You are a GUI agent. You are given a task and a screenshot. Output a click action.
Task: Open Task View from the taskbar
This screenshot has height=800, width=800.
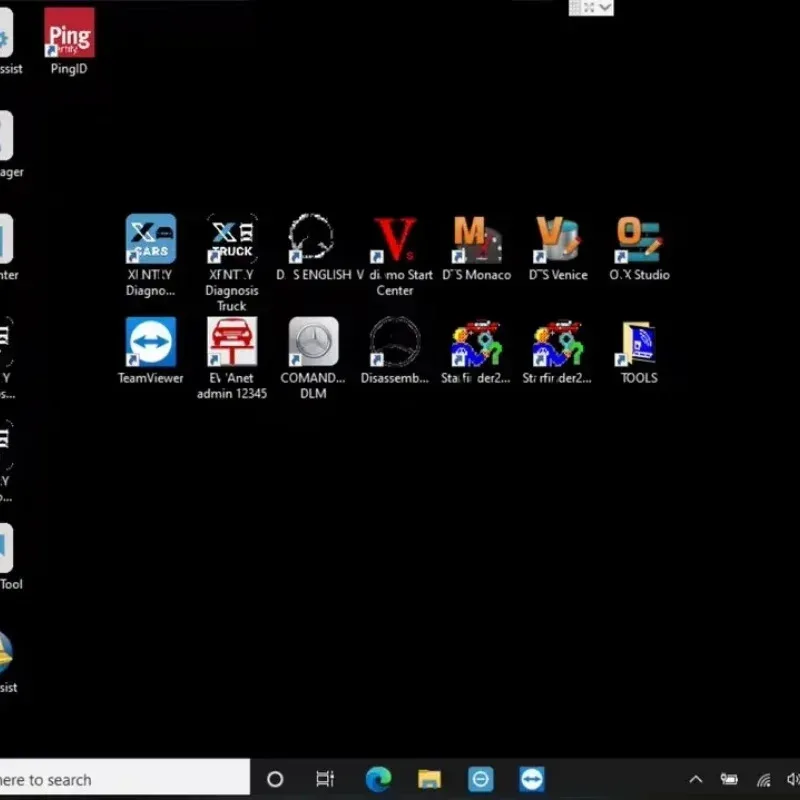pyautogui.click(x=325, y=779)
